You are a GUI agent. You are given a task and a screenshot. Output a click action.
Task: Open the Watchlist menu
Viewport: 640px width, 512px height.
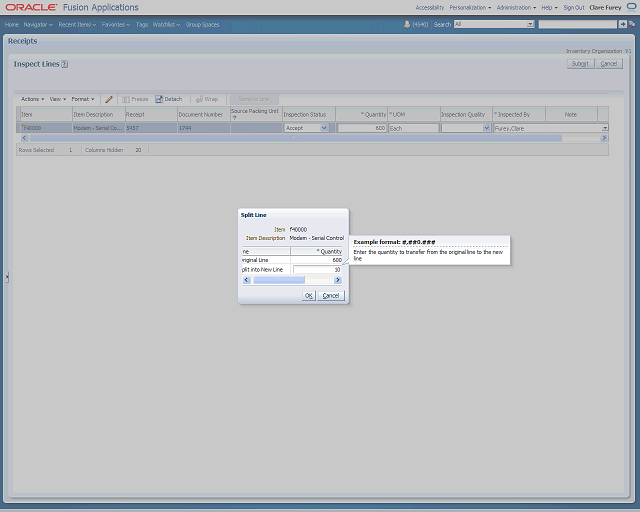166,24
